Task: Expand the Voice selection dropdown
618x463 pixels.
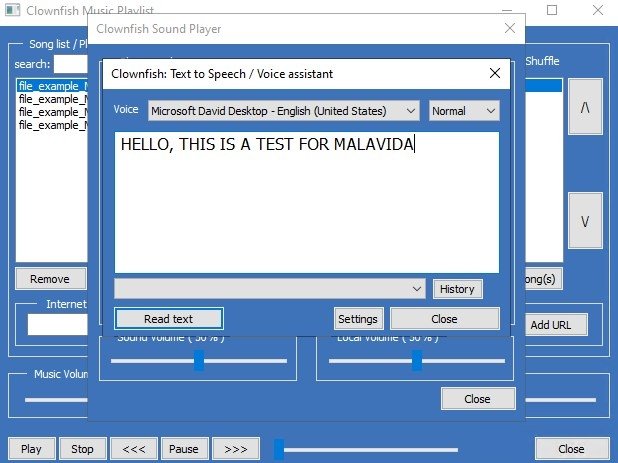Action: coord(284,111)
